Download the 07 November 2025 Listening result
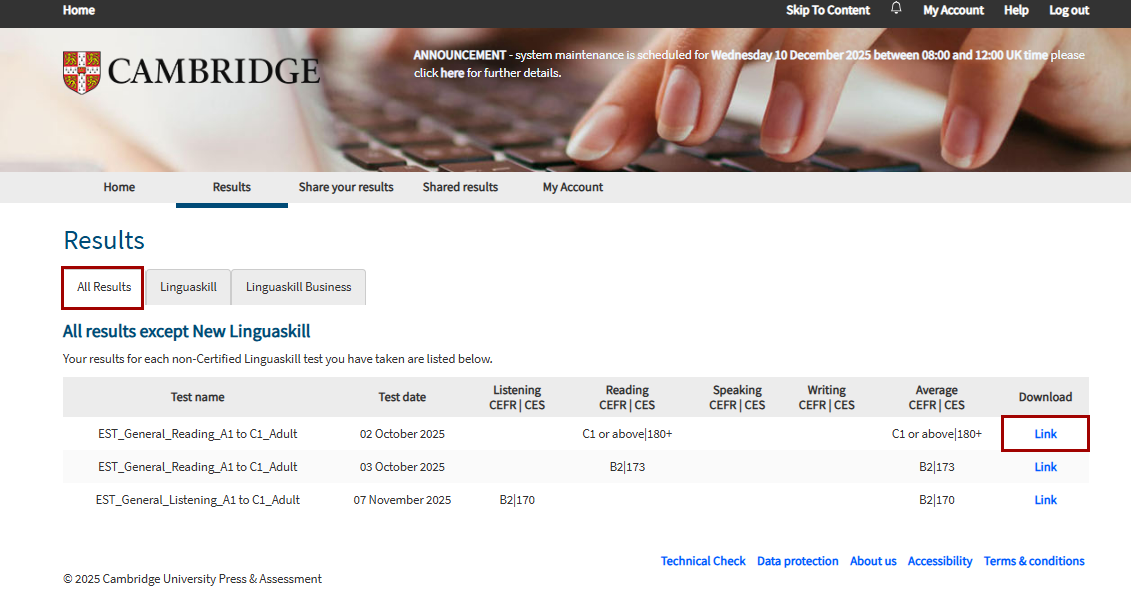Viewport: 1131px width, 594px height. [x=1045, y=500]
